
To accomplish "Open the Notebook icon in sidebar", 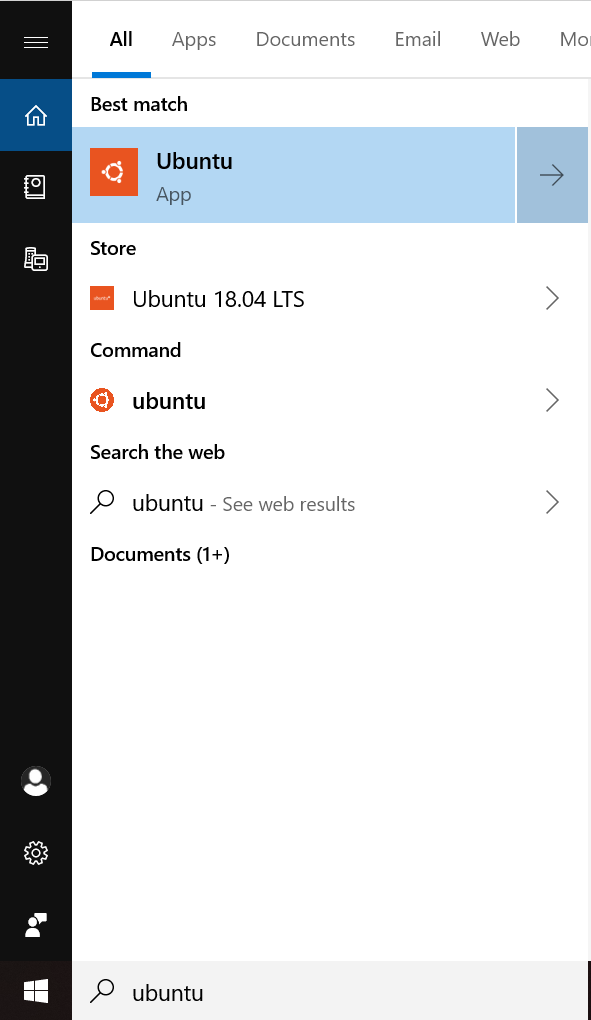I will 36,187.
